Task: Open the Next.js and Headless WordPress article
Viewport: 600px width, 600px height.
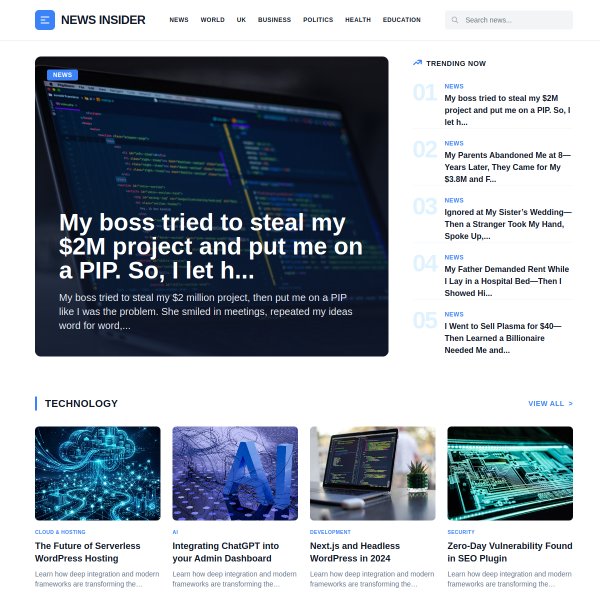Action: [355, 552]
